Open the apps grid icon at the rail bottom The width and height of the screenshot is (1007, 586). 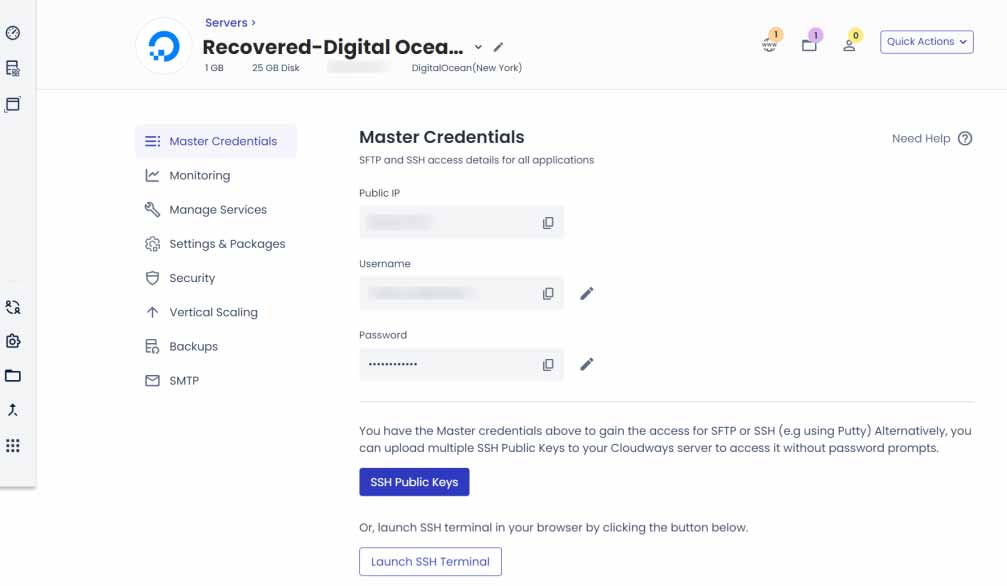click(x=13, y=446)
